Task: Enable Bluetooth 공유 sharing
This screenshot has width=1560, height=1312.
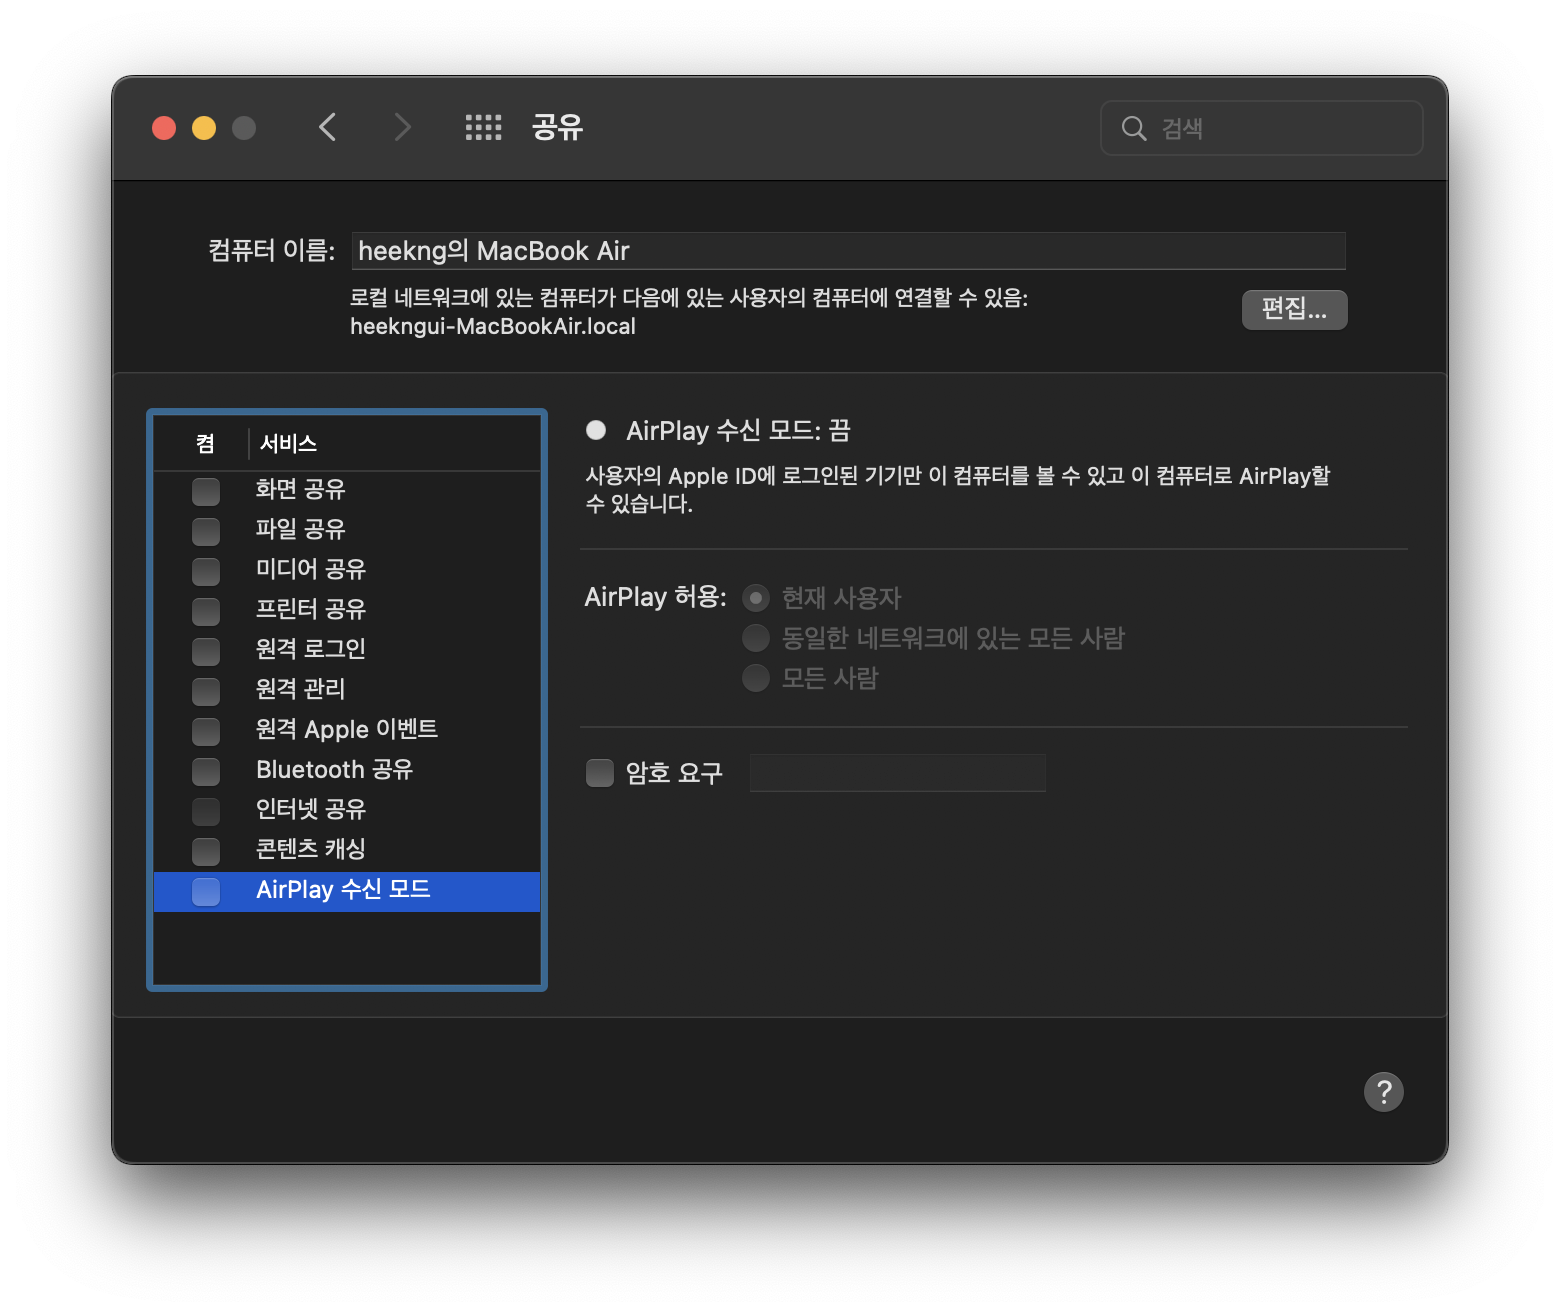Action: (x=206, y=771)
